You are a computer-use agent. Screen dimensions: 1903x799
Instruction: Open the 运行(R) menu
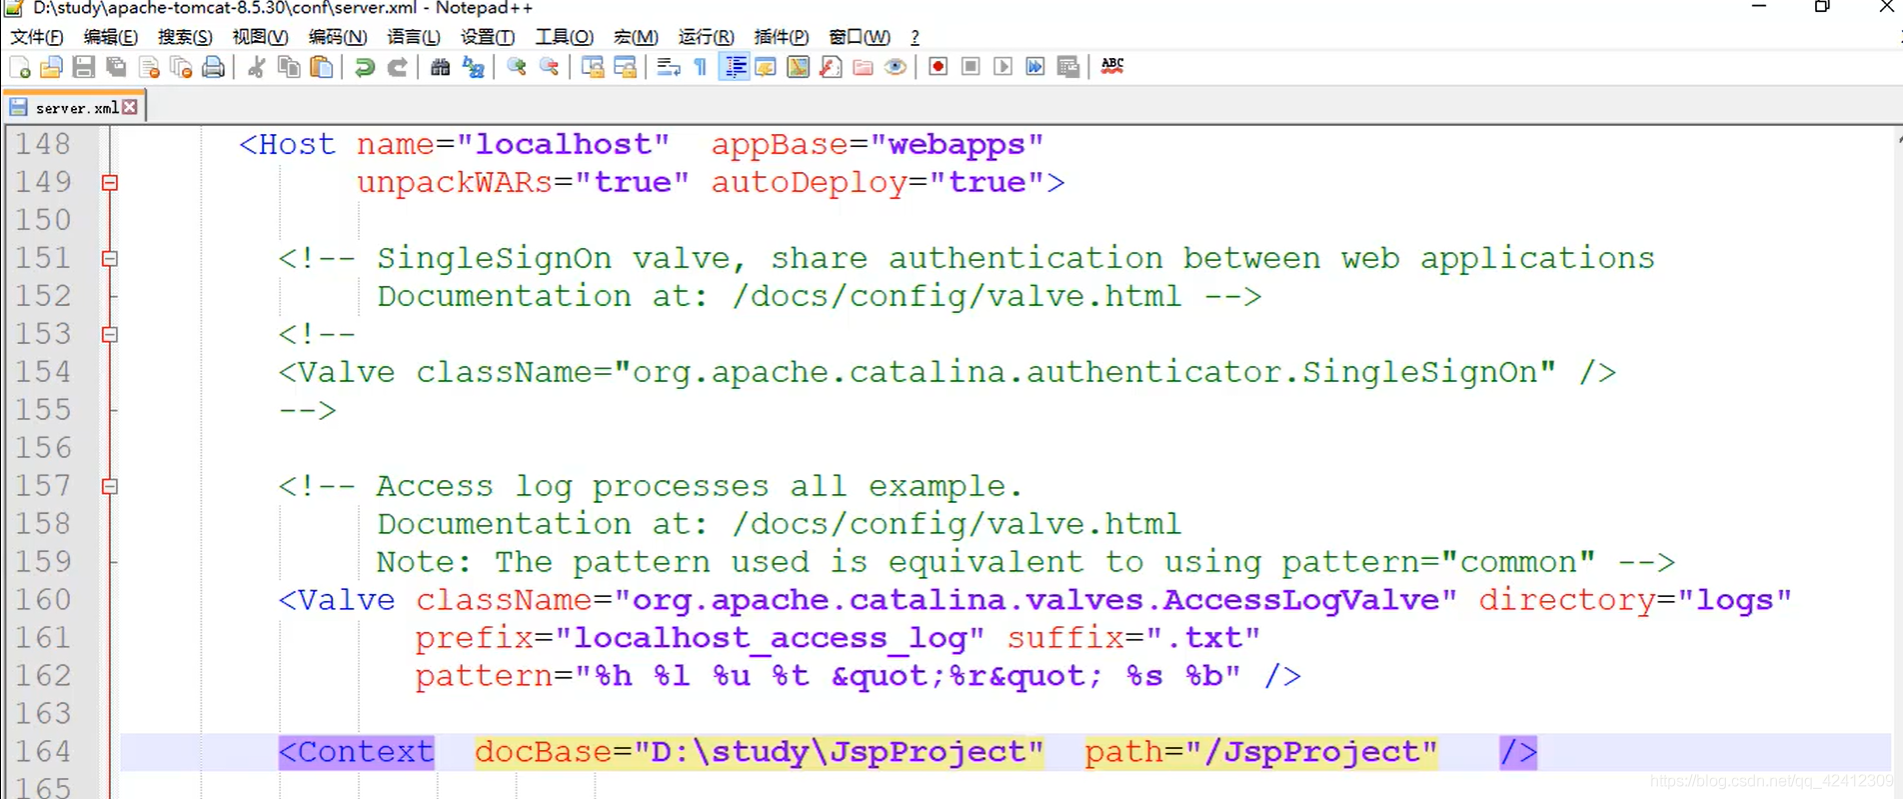706,37
